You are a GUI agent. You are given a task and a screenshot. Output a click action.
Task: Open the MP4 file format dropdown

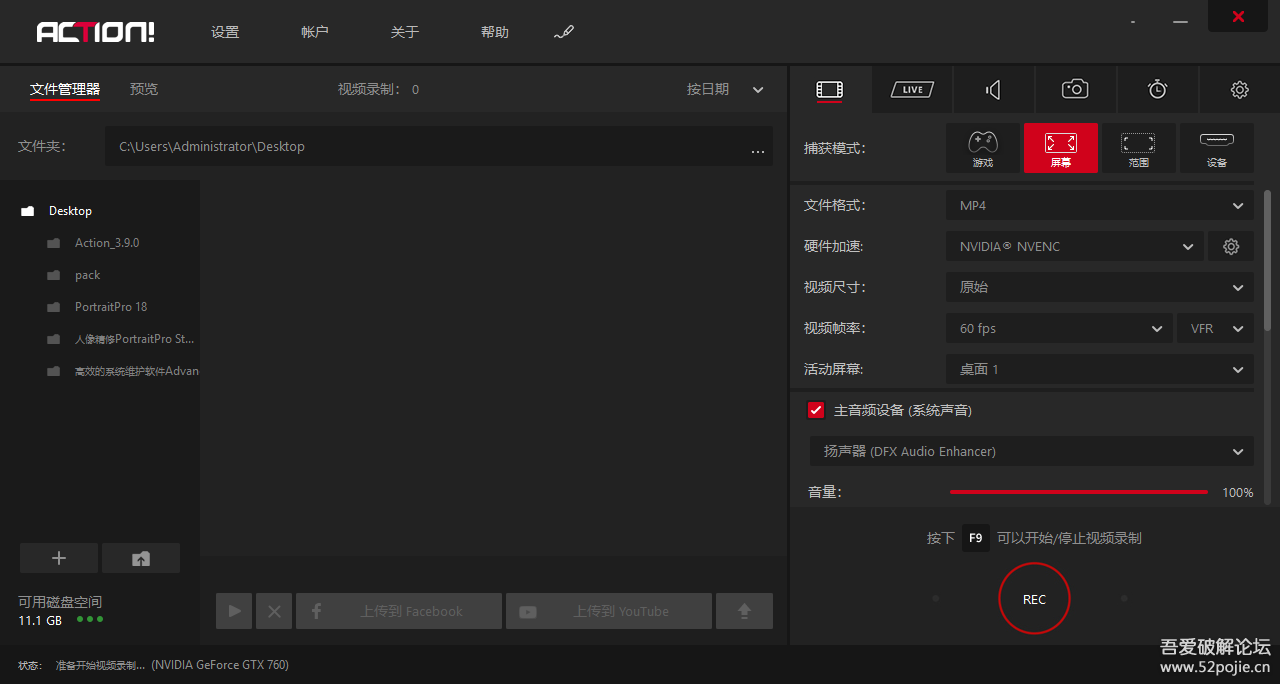click(x=1098, y=205)
